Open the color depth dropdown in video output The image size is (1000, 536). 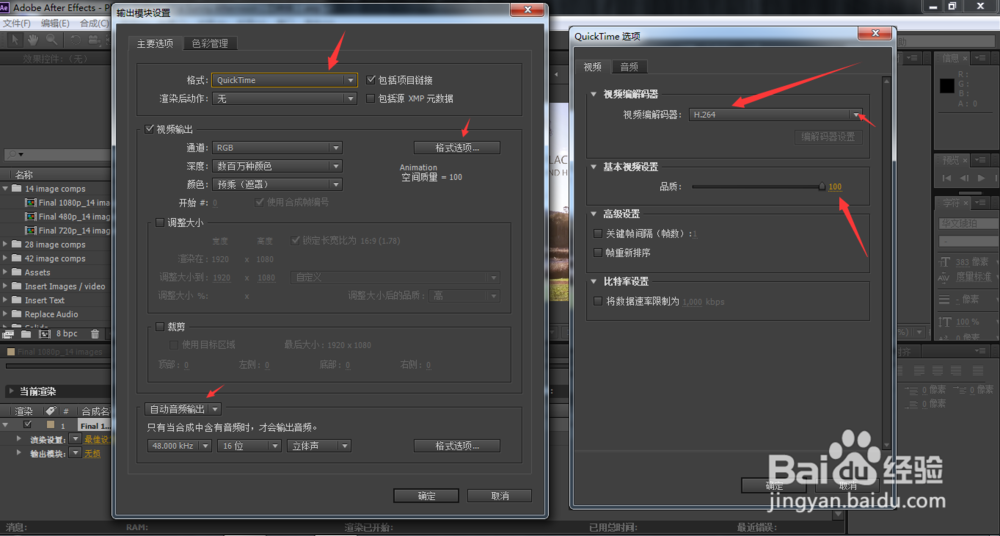tap(277, 166)
